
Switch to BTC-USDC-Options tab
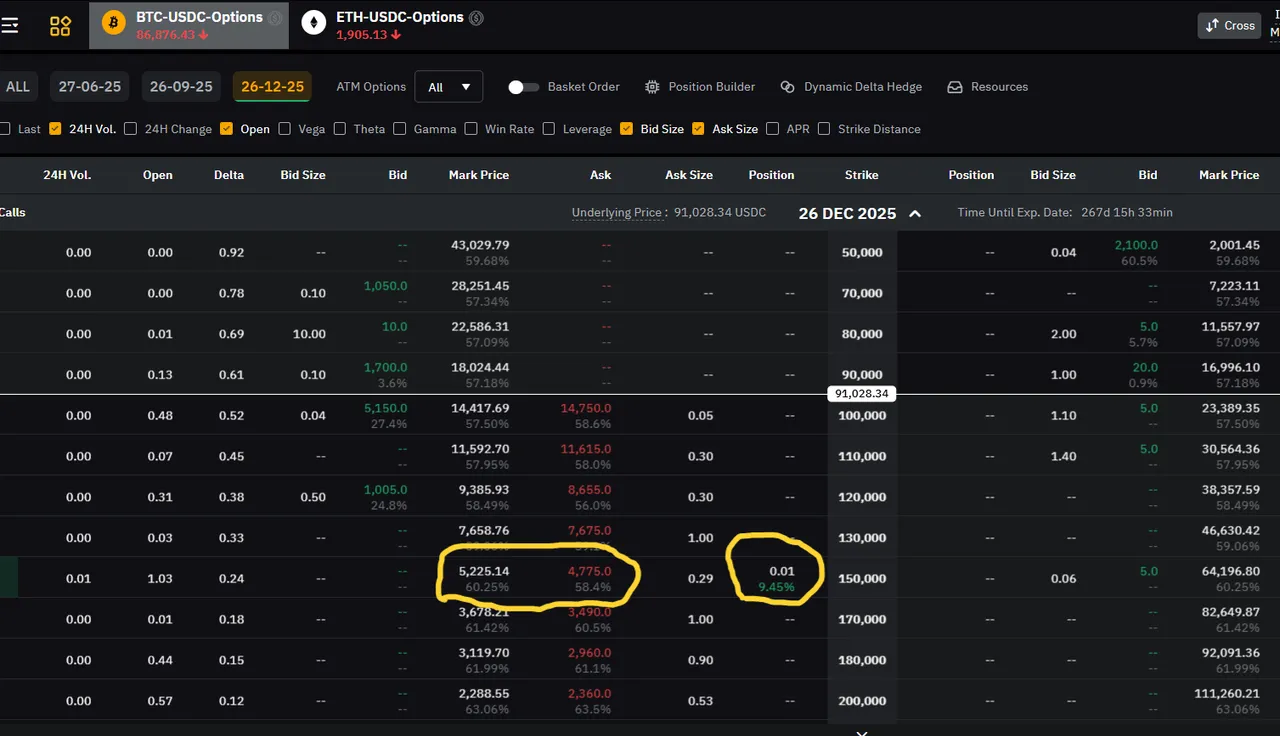[x=189, y=25]
